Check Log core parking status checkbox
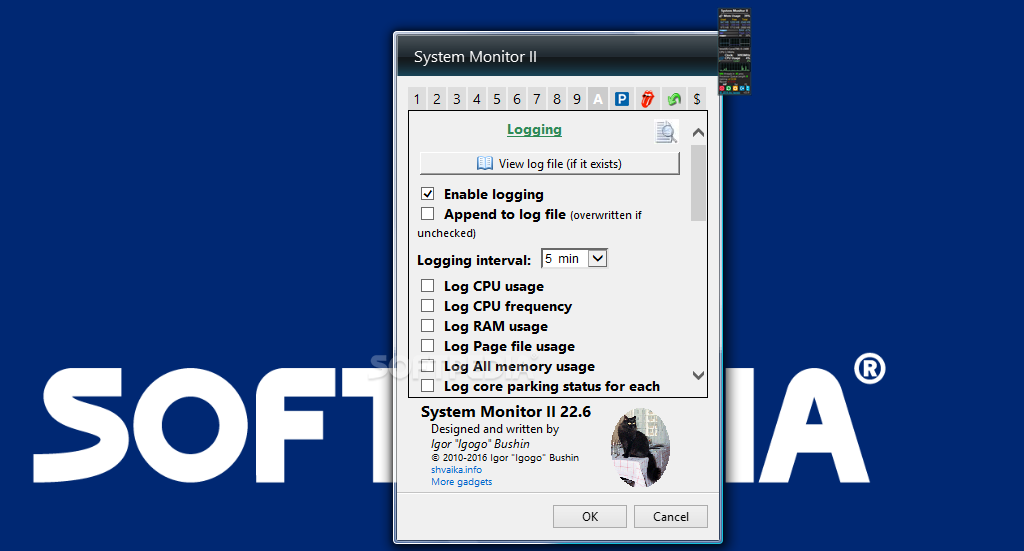1024x551 pixels. pyautogui.click(x=428, y=386)
